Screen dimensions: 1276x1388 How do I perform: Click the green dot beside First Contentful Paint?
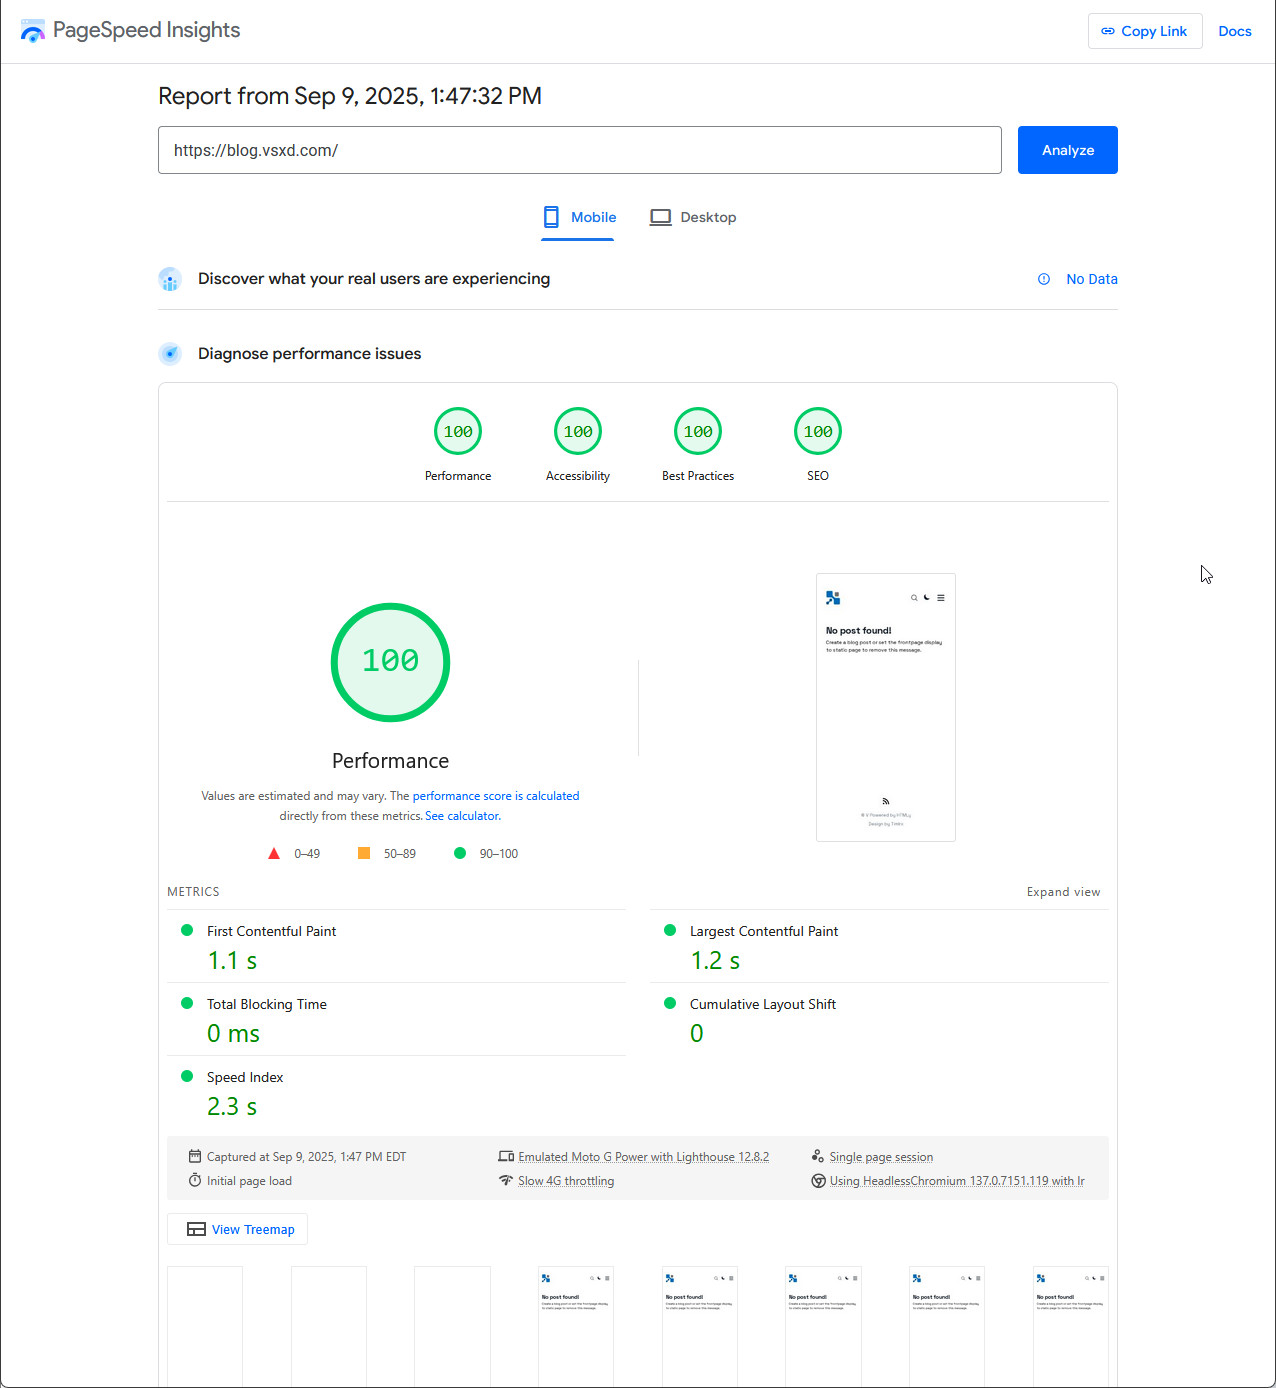coord(187,930)
